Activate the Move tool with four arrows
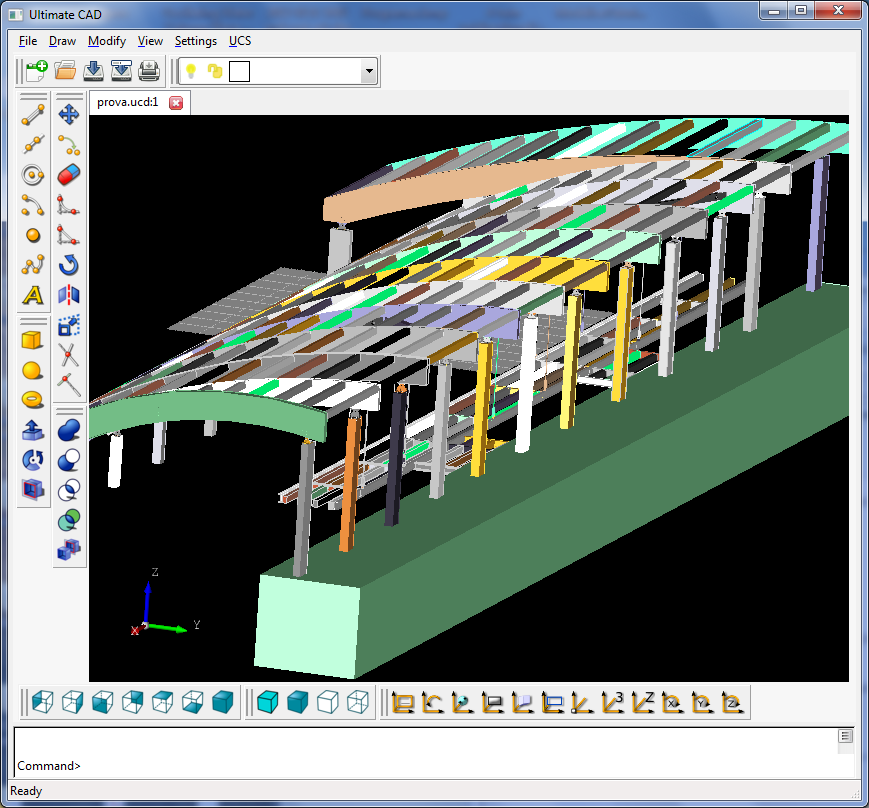Image resolution: width=869 pixels, height=808 pixels. tap(69, 115)
